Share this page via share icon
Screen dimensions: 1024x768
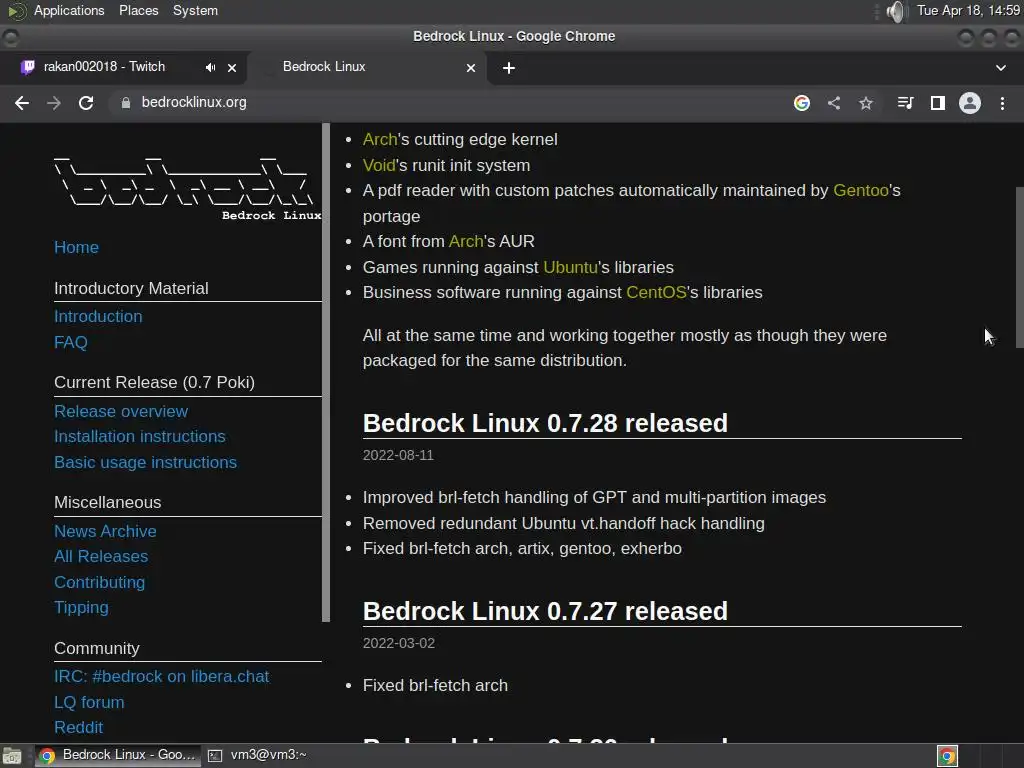pyautogui.click(x=834, y=103)
